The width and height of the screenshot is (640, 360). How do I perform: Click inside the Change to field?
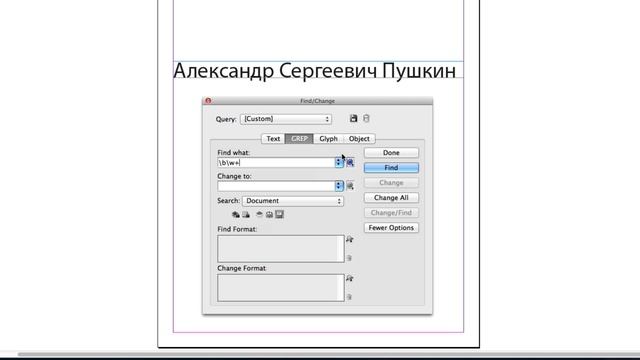click(x=276, y=186)
